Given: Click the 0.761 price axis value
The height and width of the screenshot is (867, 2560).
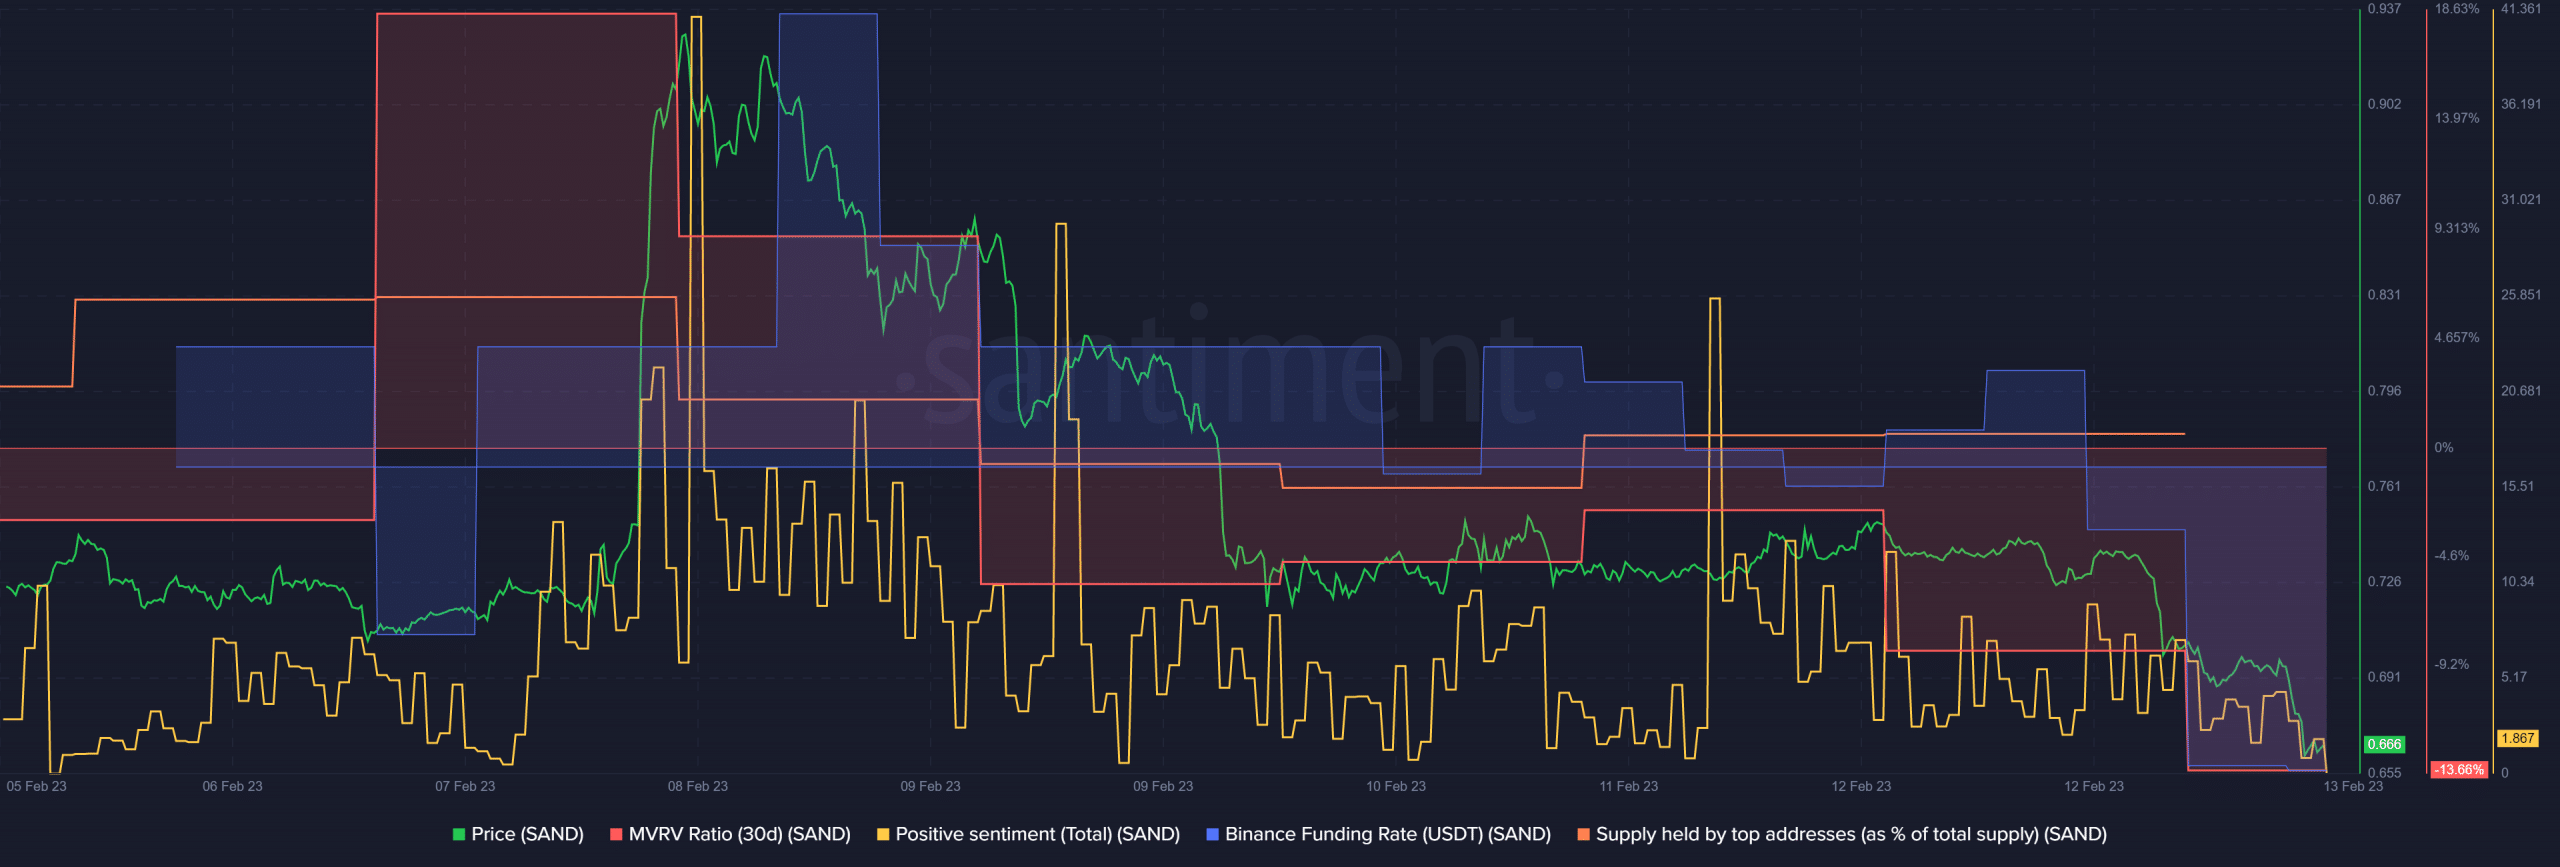Looking at the screenshot, I should click(2384, 486).
